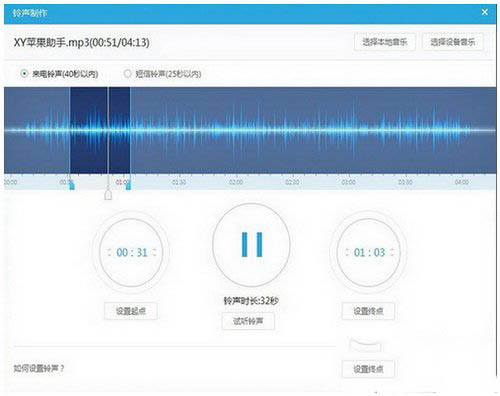Viewport: 500px width, 396px height.
Task: Click the blue end marker near 01:00
Action: click(x=128, y=185)
